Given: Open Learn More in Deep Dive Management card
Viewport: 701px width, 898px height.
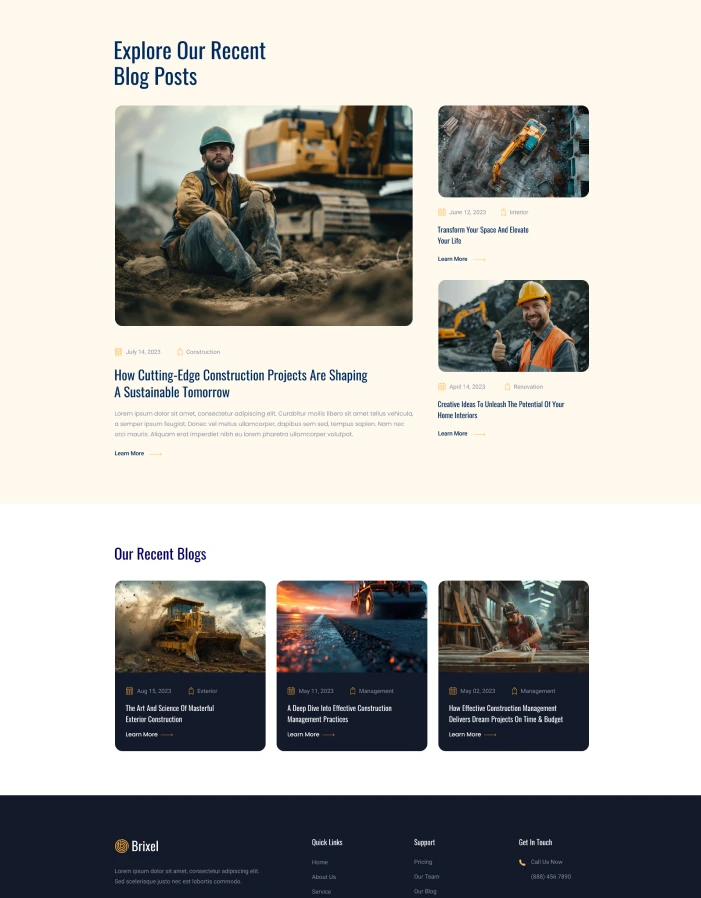Looking at the screenshot, I should [x=303, y=734].
